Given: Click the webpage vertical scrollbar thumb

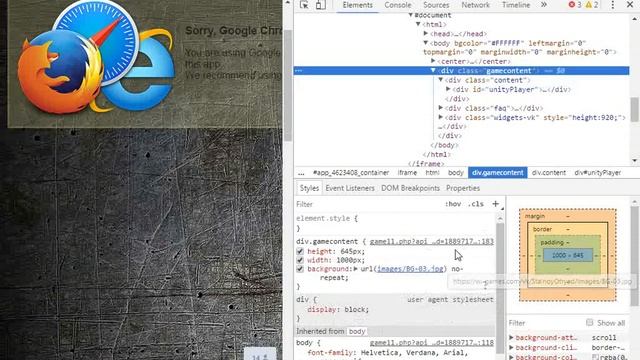Looking at the screenshot, I should click(288, 85).
